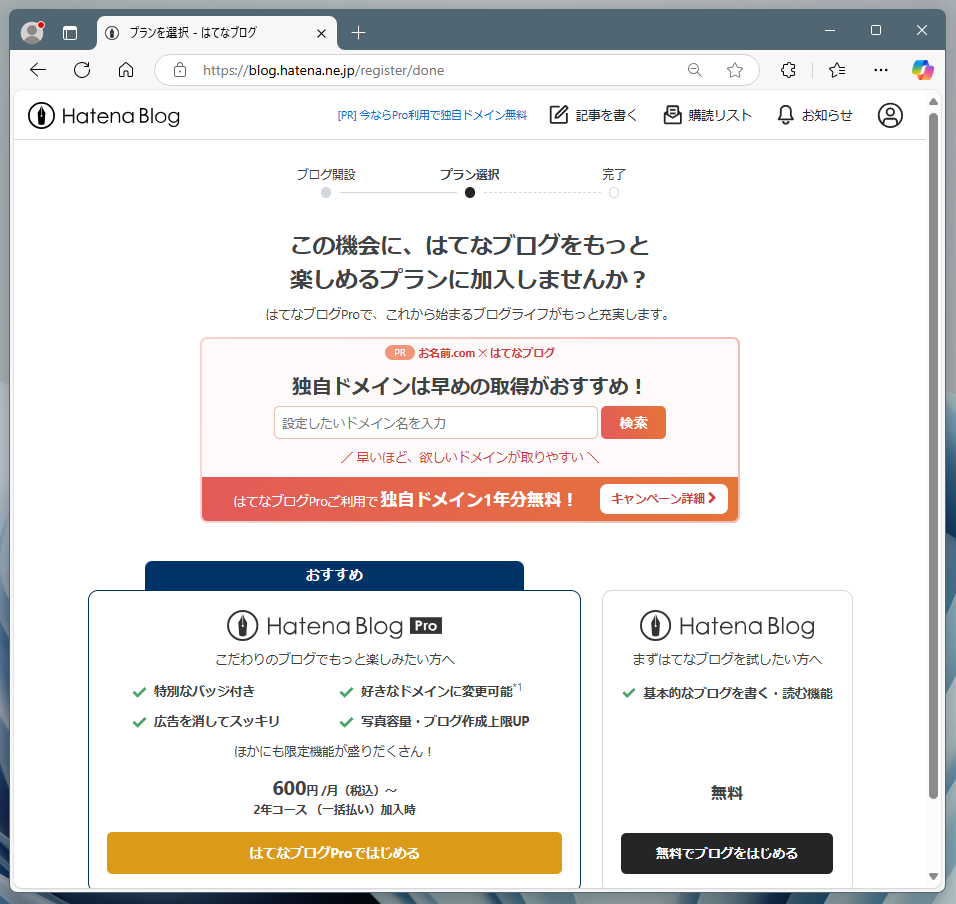This screenshot has width=956, height=904.
Task: Click the 600円/月 price text
Action: pos(335,789)
